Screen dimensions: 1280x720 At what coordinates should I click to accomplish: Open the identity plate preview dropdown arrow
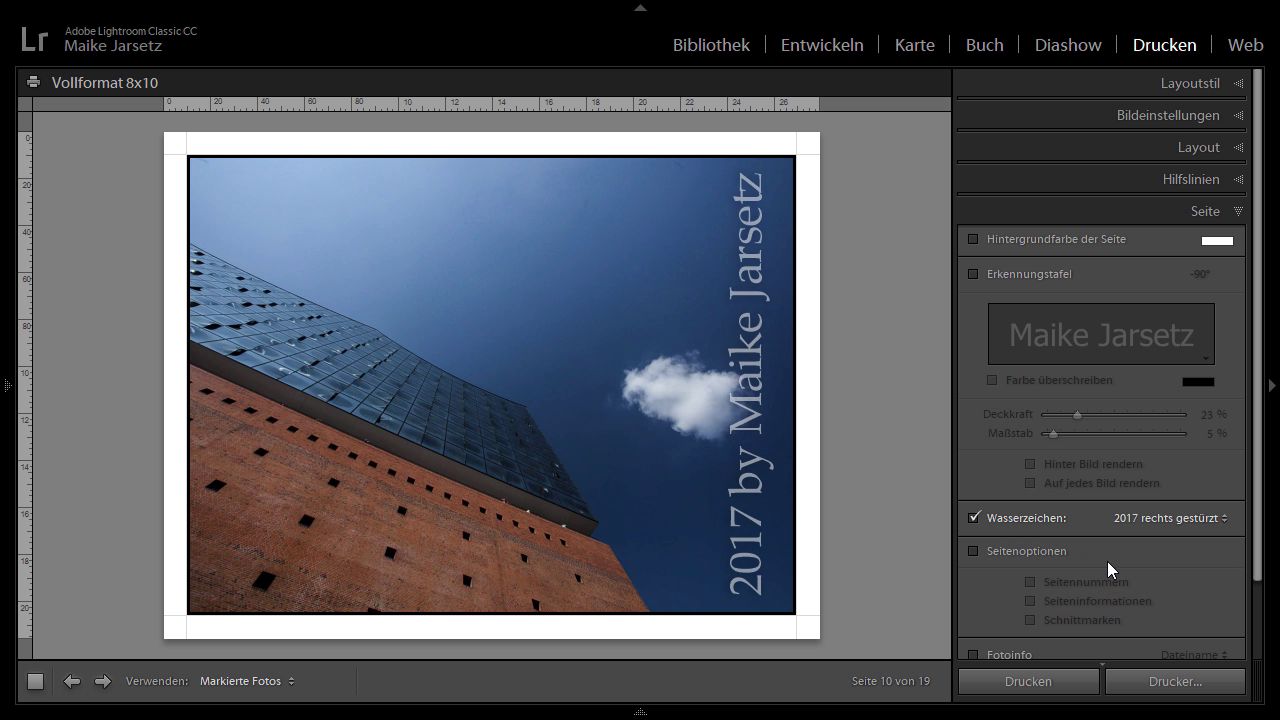[x=1206, y=358]
